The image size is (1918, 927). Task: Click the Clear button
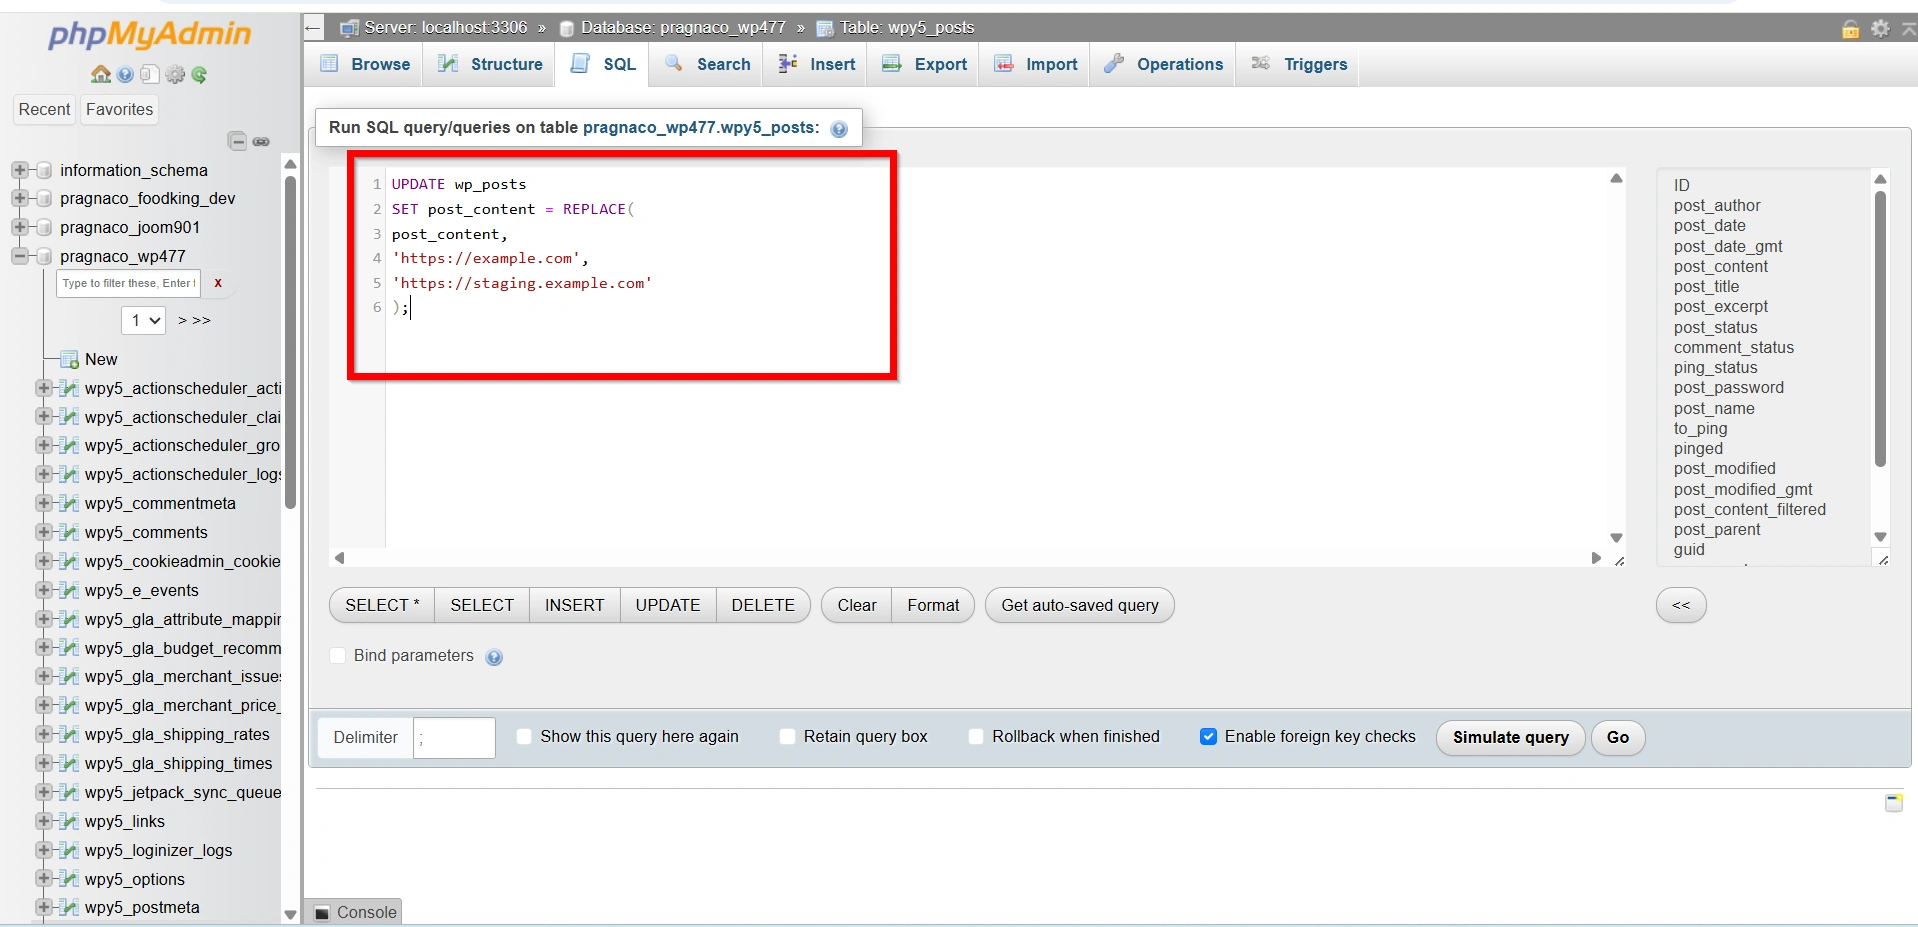click(x=857, y=606)
